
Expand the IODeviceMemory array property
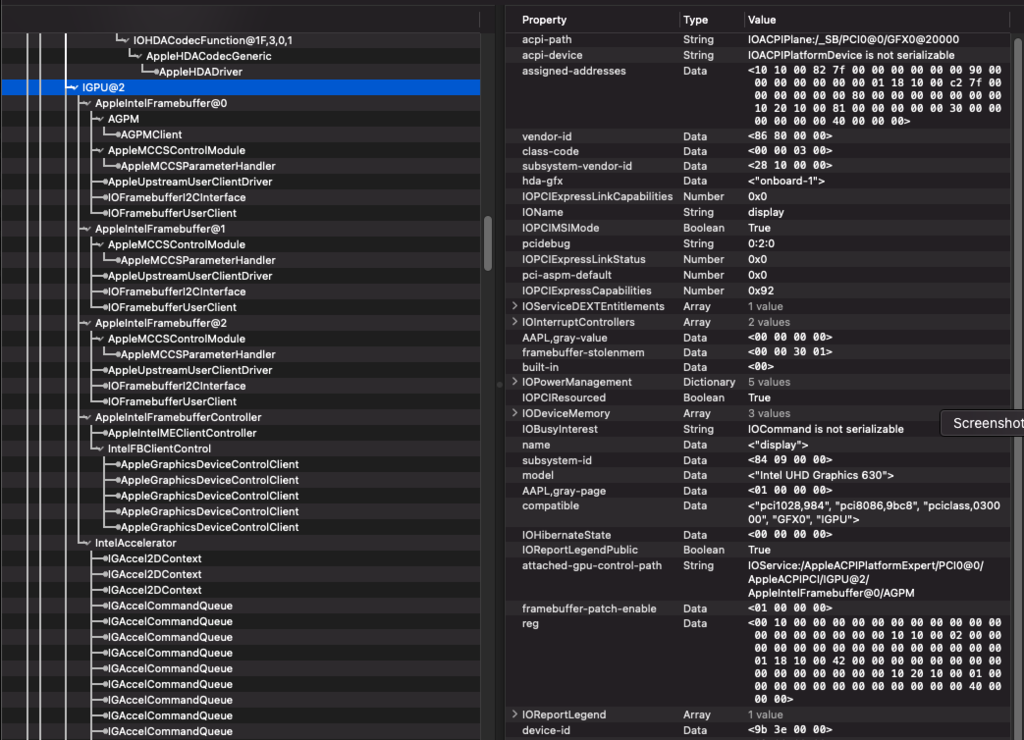pos(515,413)
